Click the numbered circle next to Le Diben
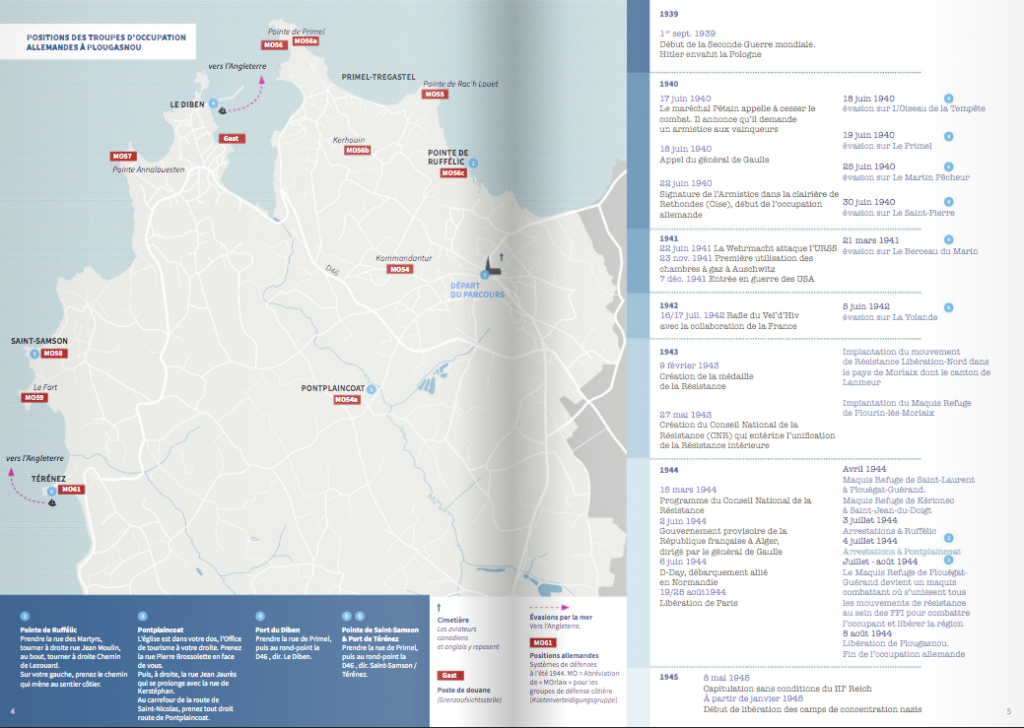Image resolution: width=1024 pixels, height=728 pixels. 213,103
